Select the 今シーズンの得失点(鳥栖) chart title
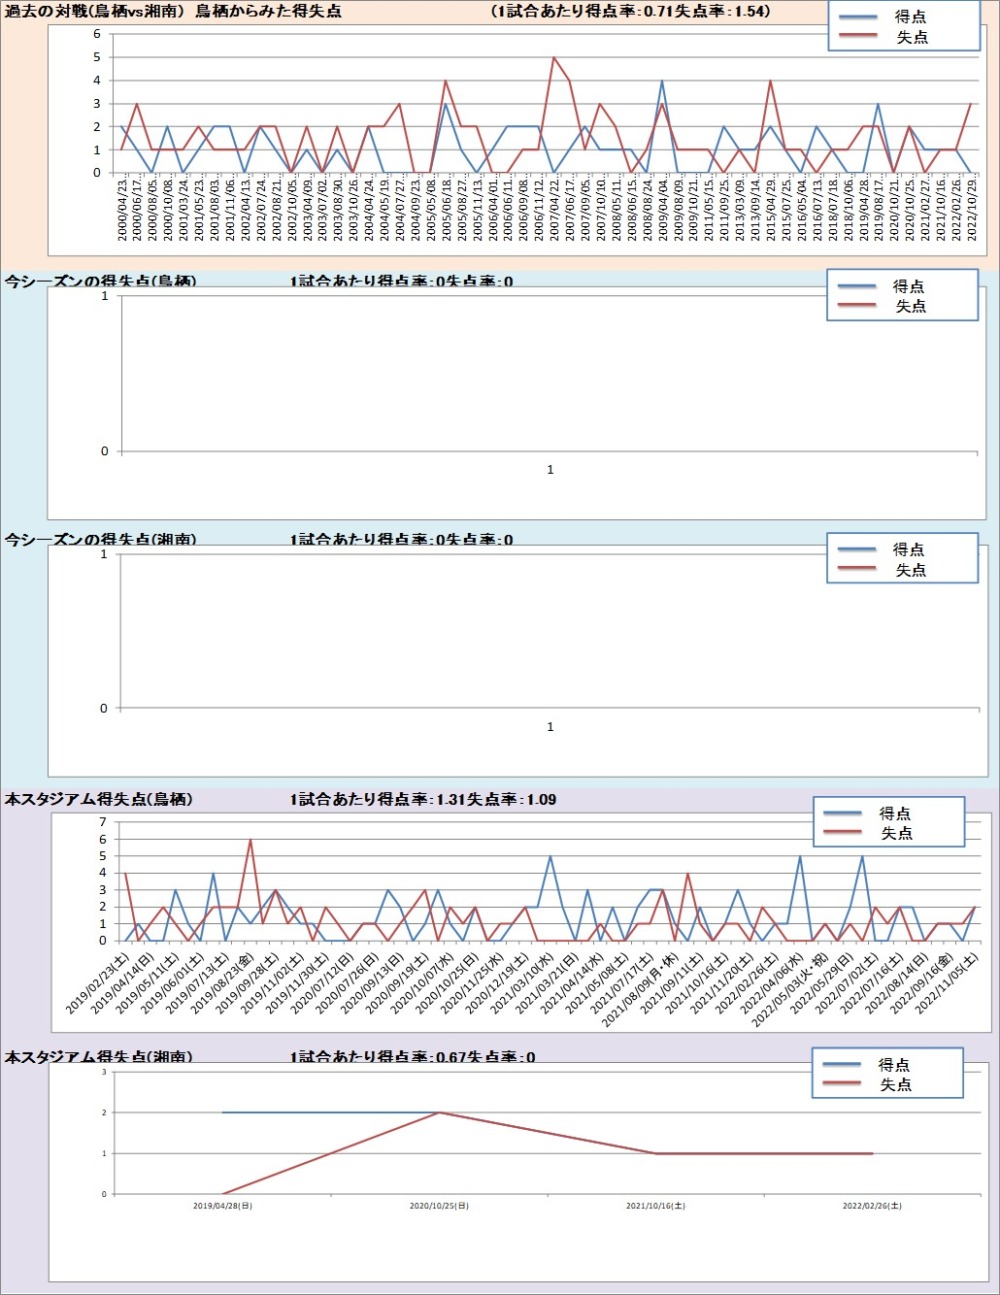 pyautogui.click(x=100, y=282)
